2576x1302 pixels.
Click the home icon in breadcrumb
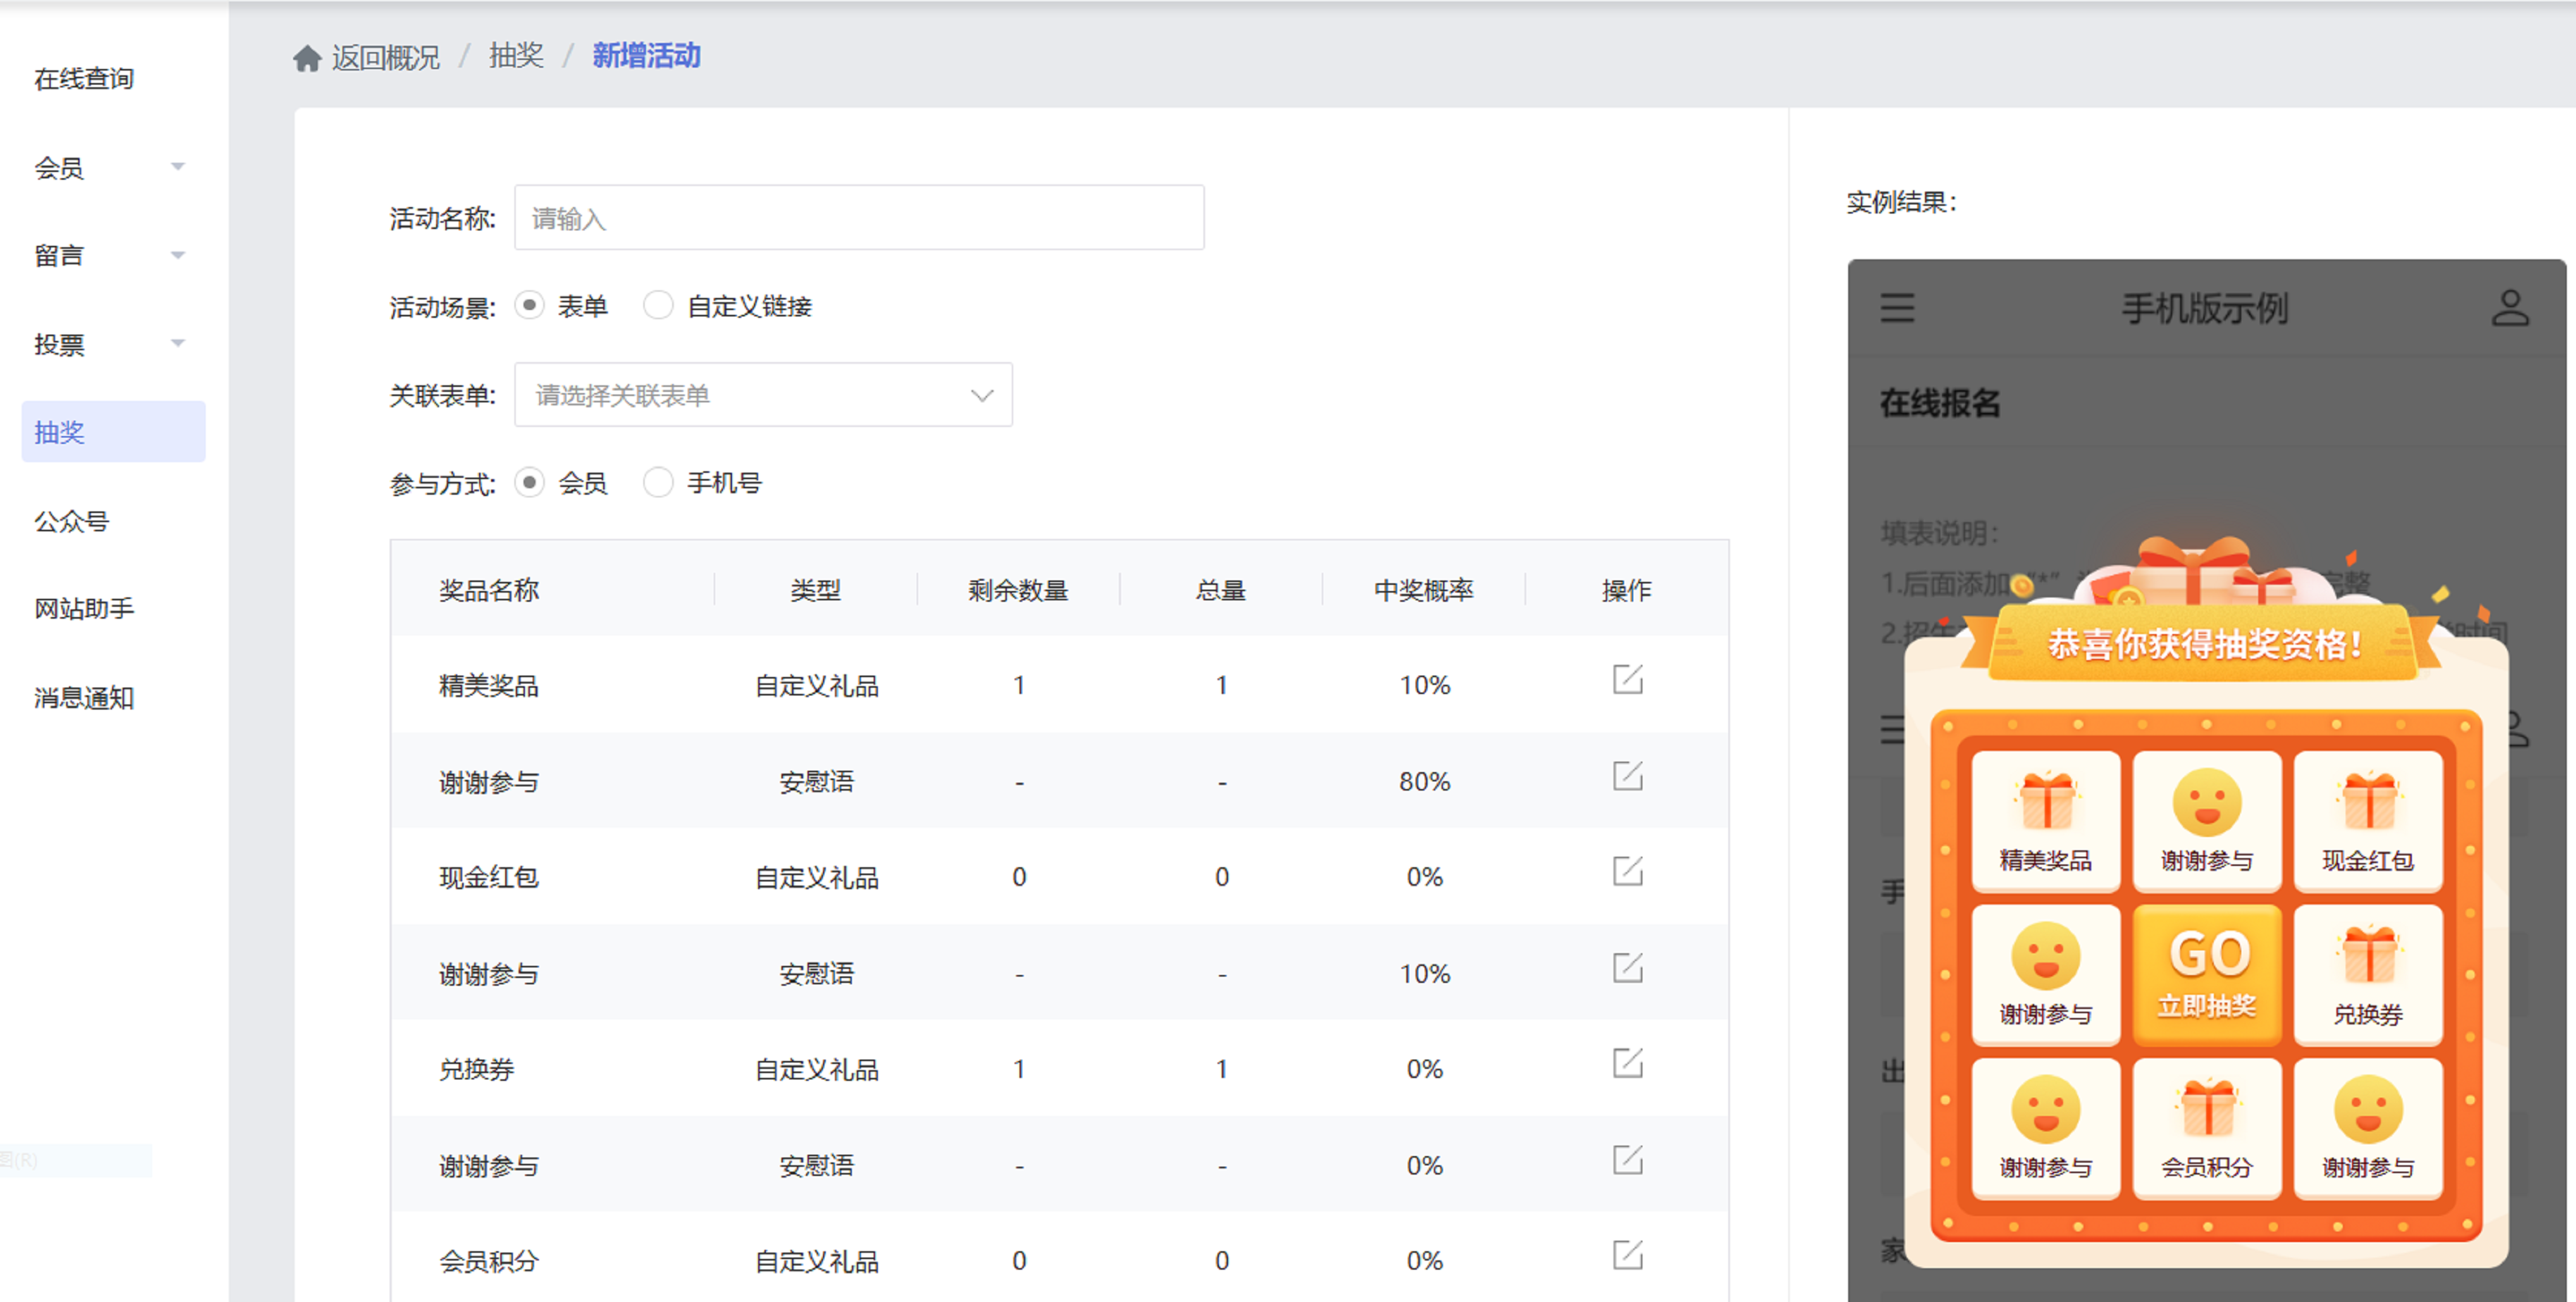click(x=307, y=58)
